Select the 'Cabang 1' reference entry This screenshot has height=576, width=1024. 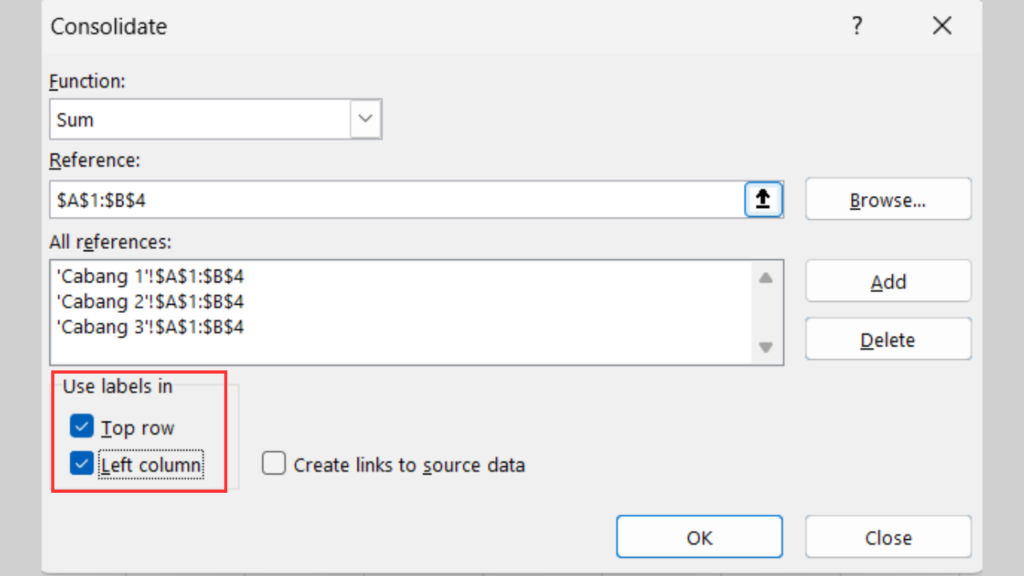click(150, 276)
